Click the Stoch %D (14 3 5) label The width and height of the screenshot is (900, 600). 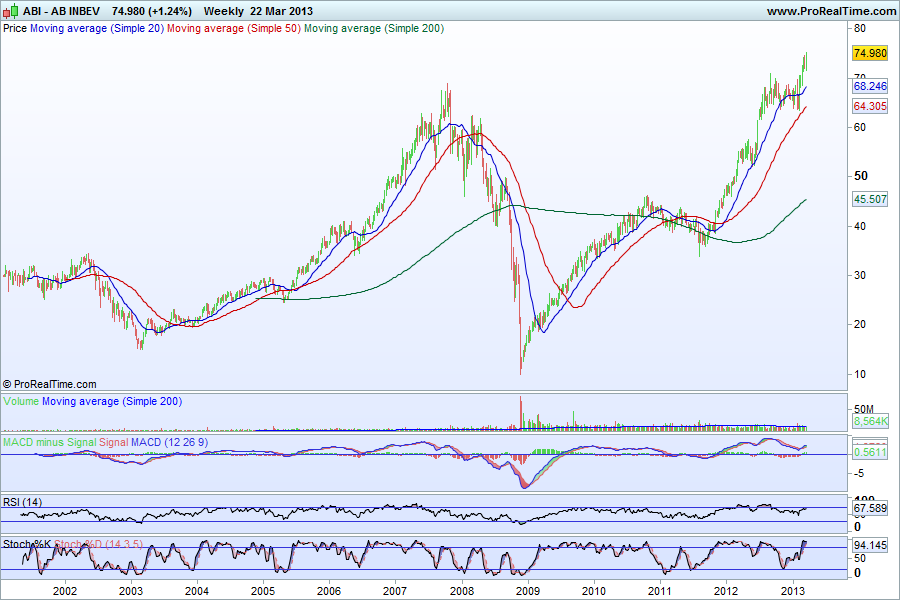click(x=98, y=544)
